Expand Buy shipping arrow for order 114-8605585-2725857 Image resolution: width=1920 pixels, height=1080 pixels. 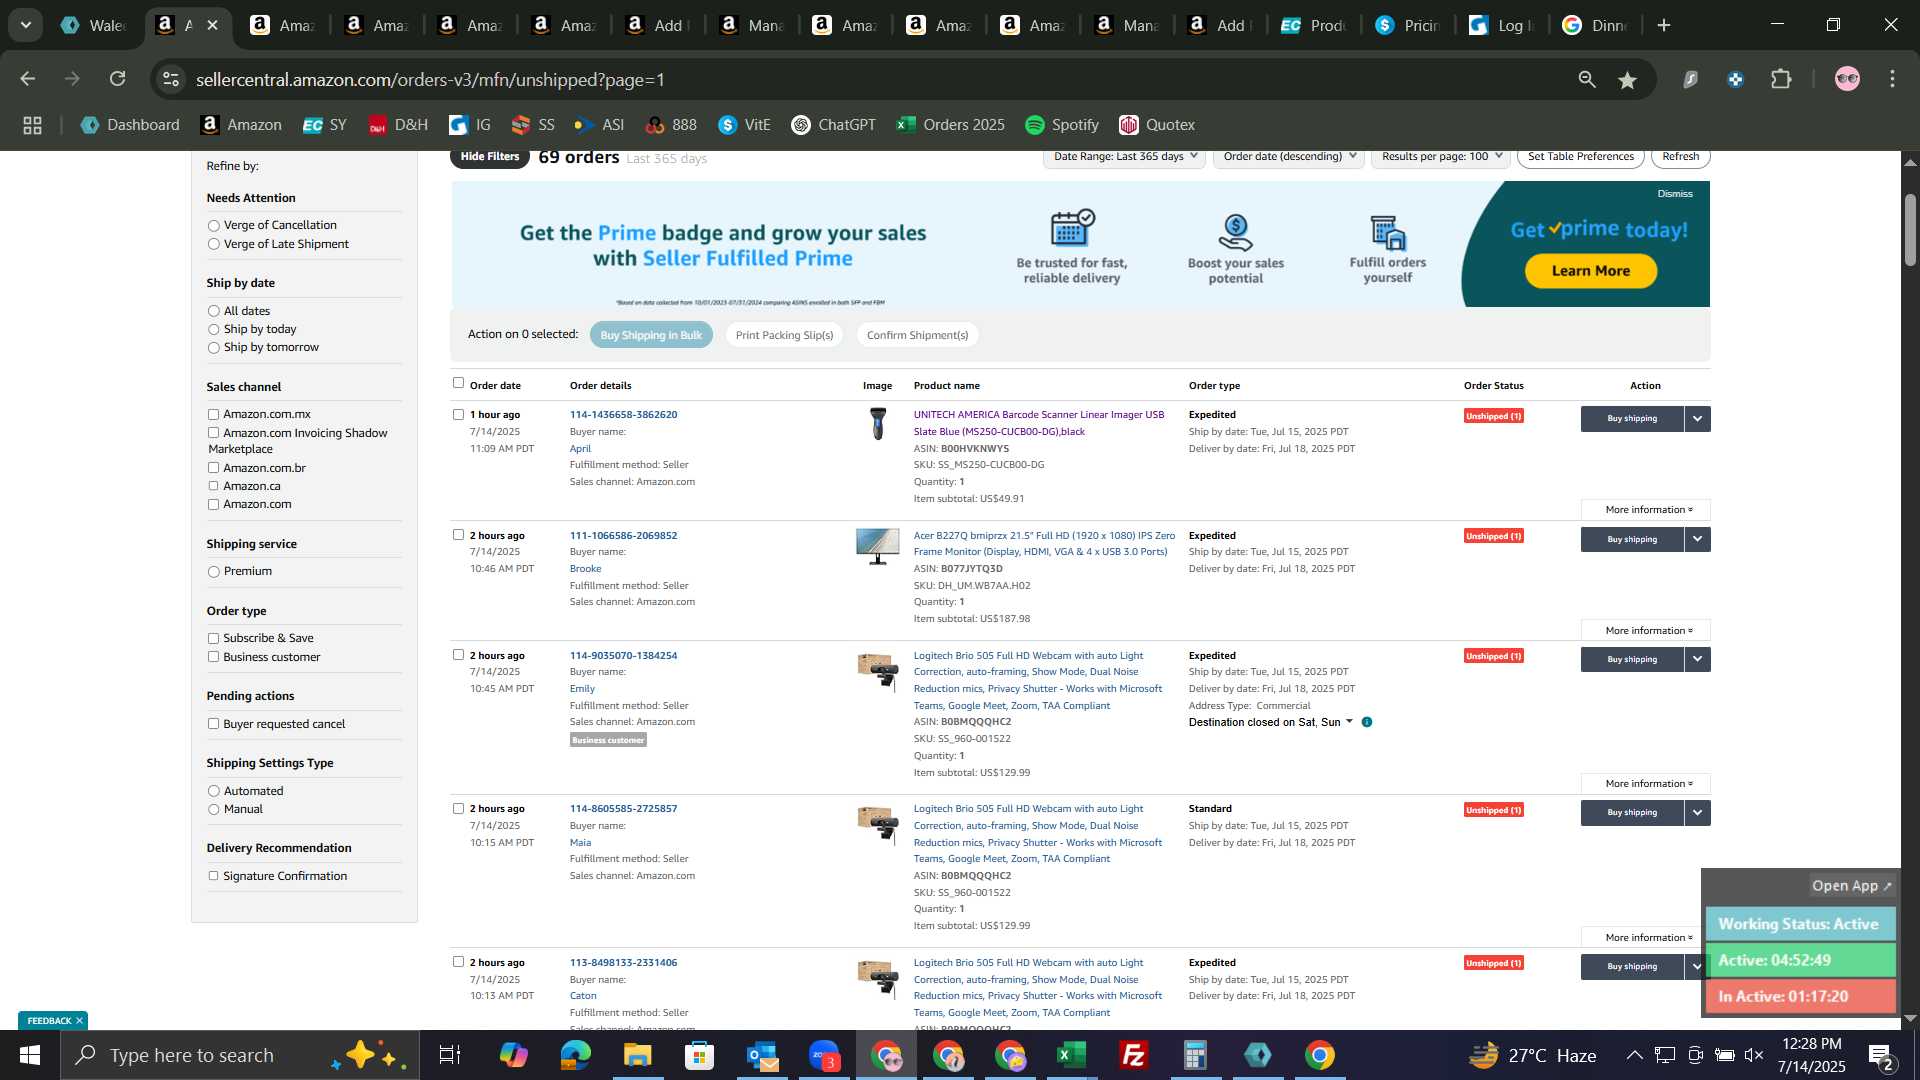tap(1697, 813)
